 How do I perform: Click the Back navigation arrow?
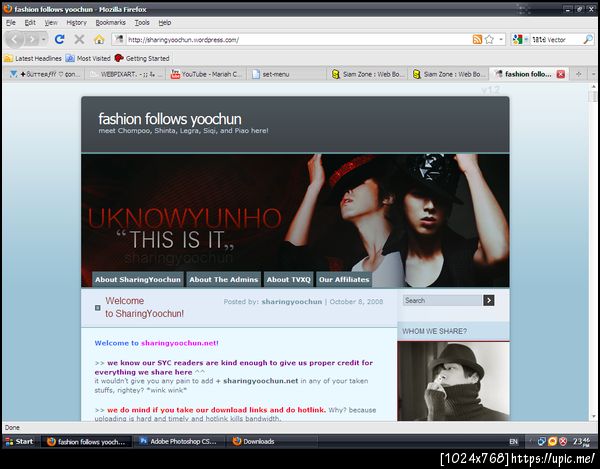point(15,39)
